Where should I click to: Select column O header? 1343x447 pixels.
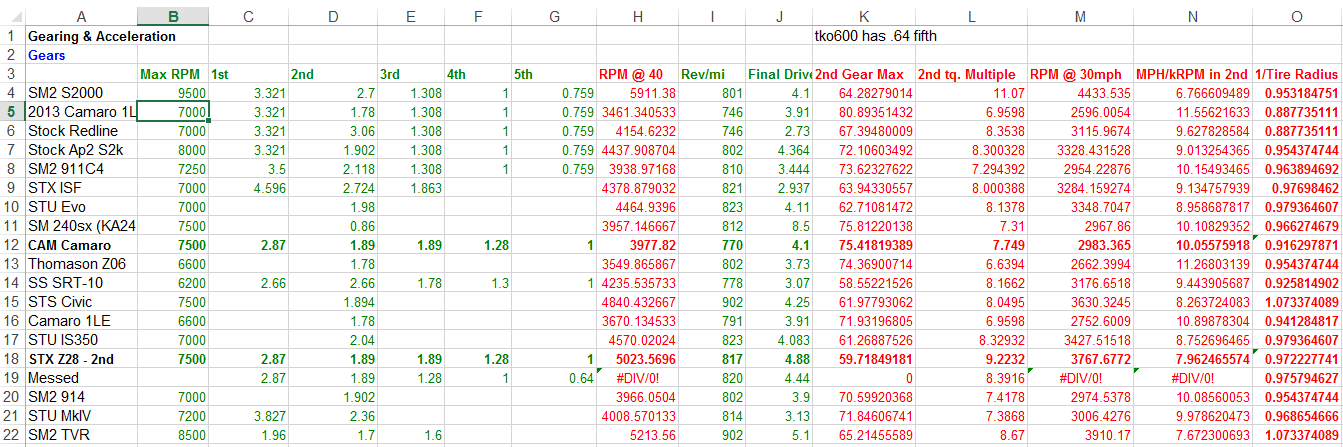[x=1297, y=15]
